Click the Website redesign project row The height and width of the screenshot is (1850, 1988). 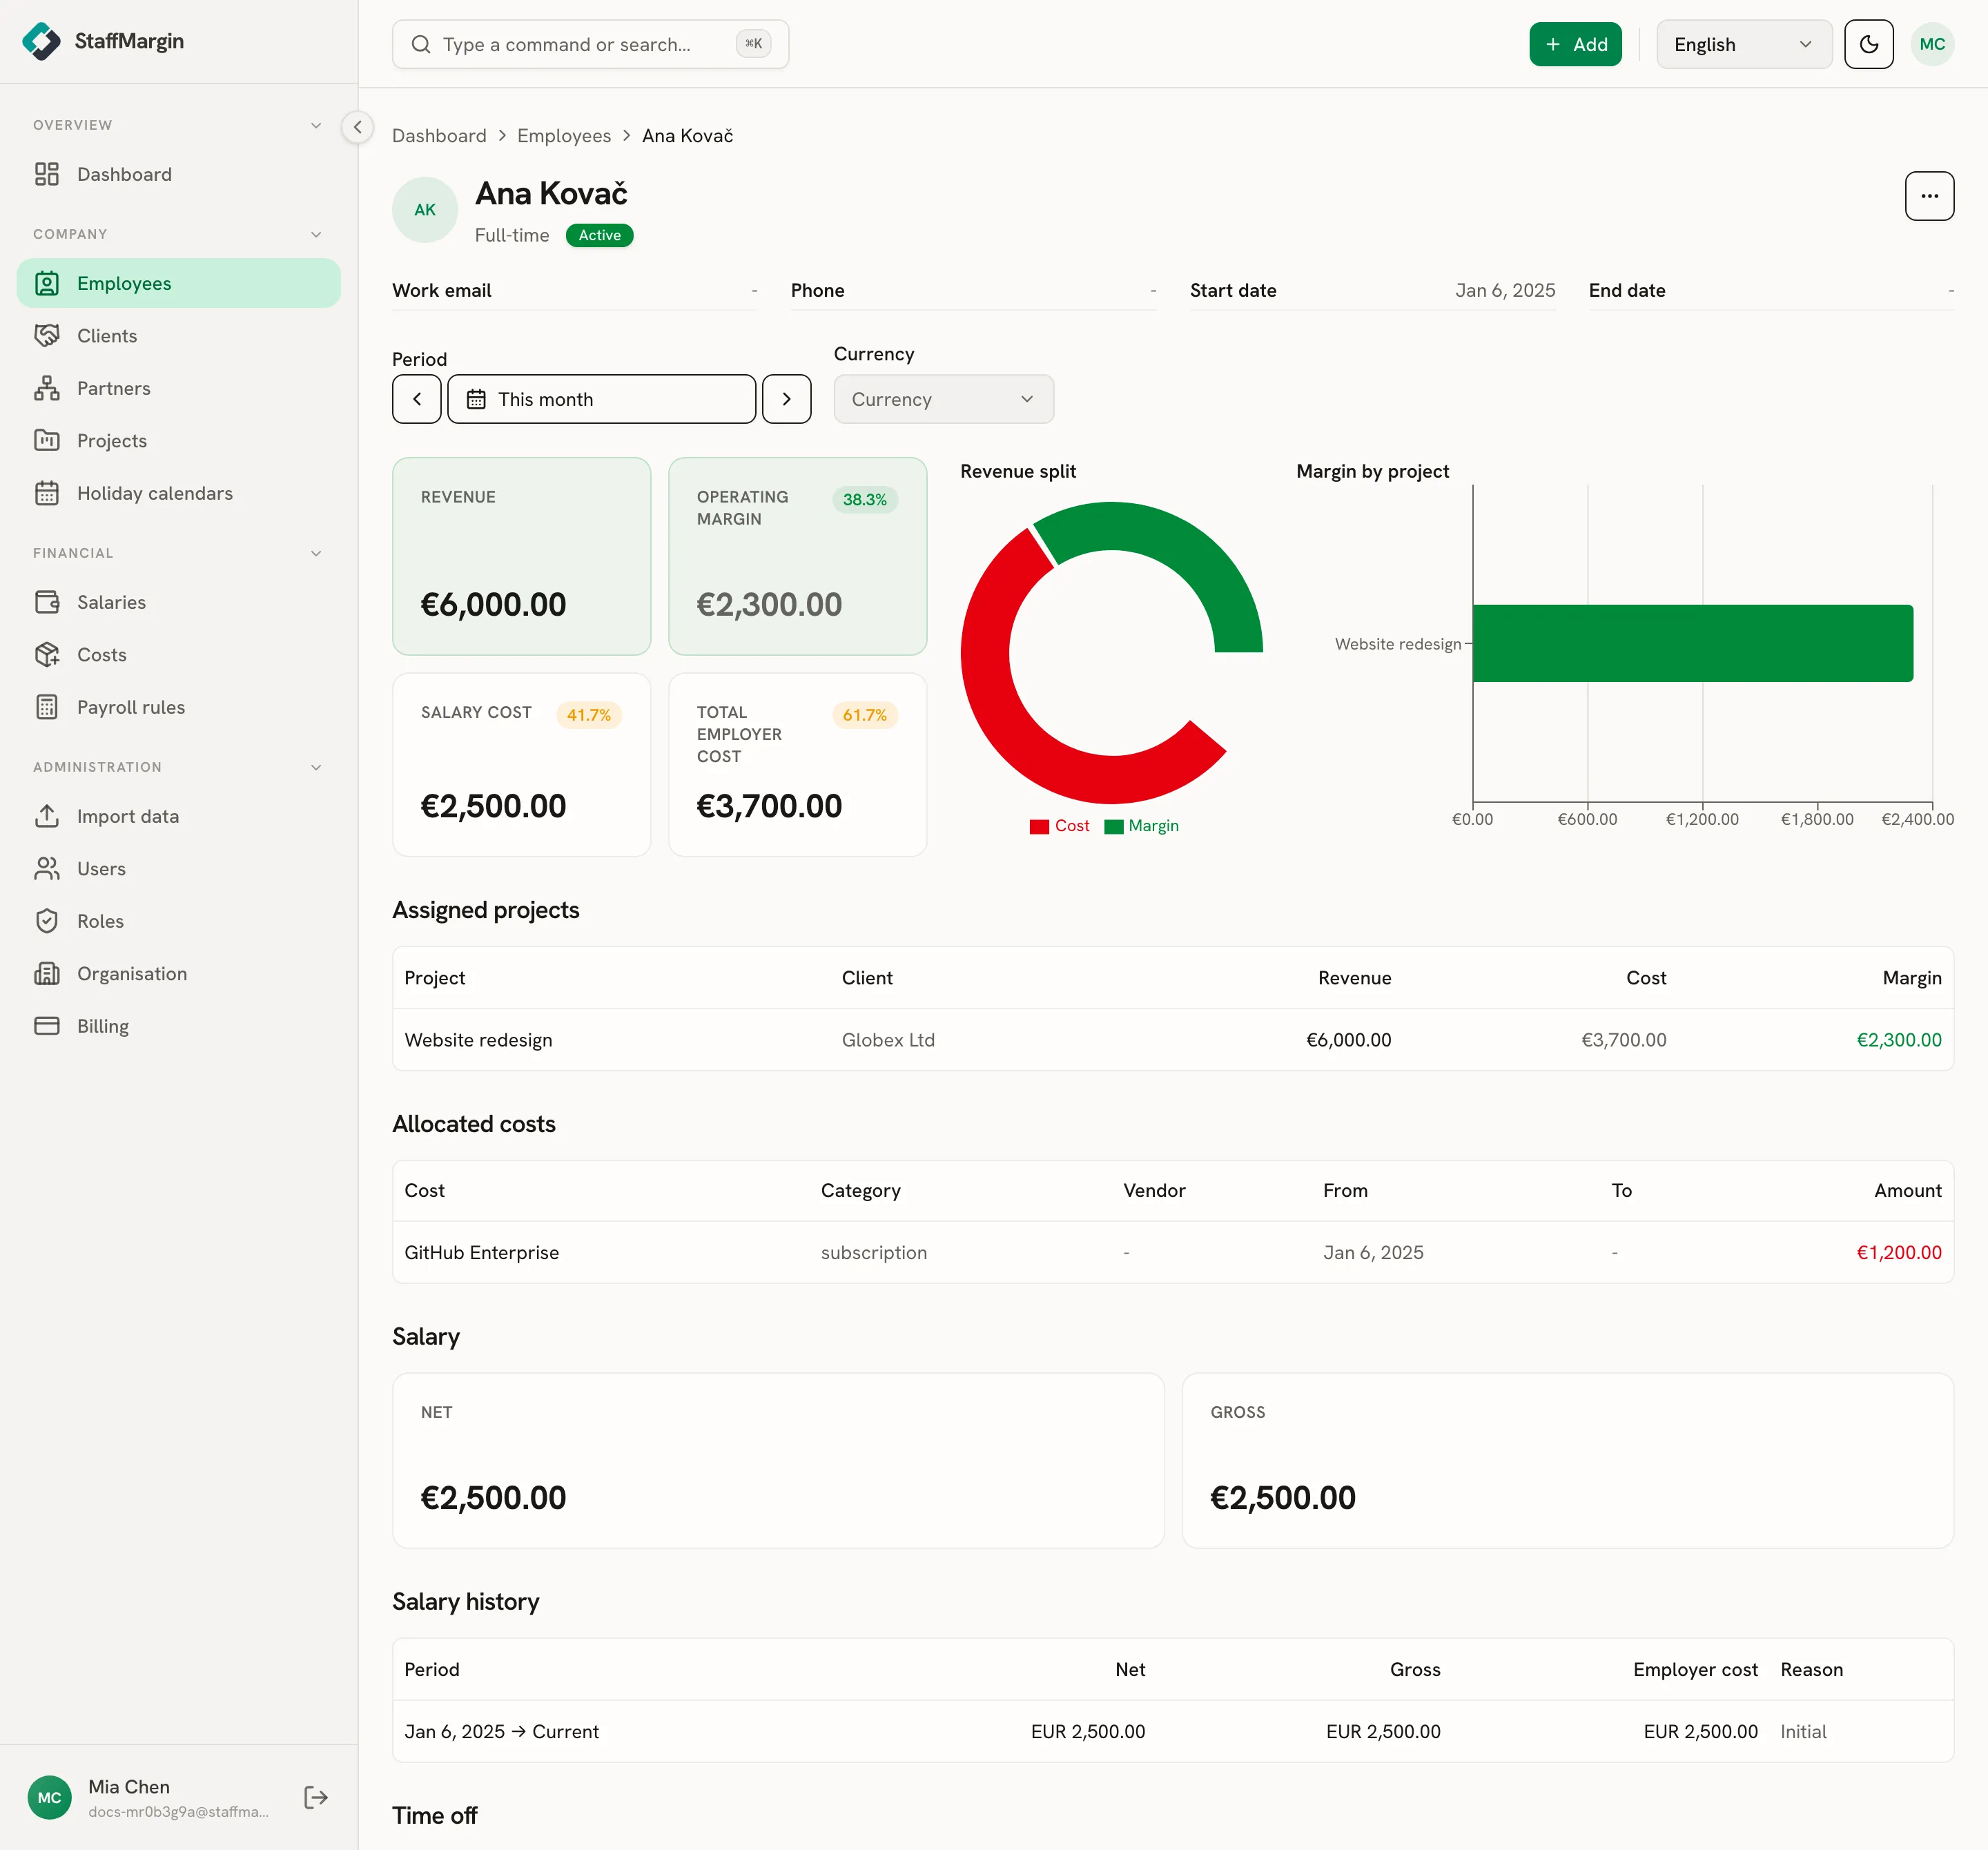(1172, 1039)
